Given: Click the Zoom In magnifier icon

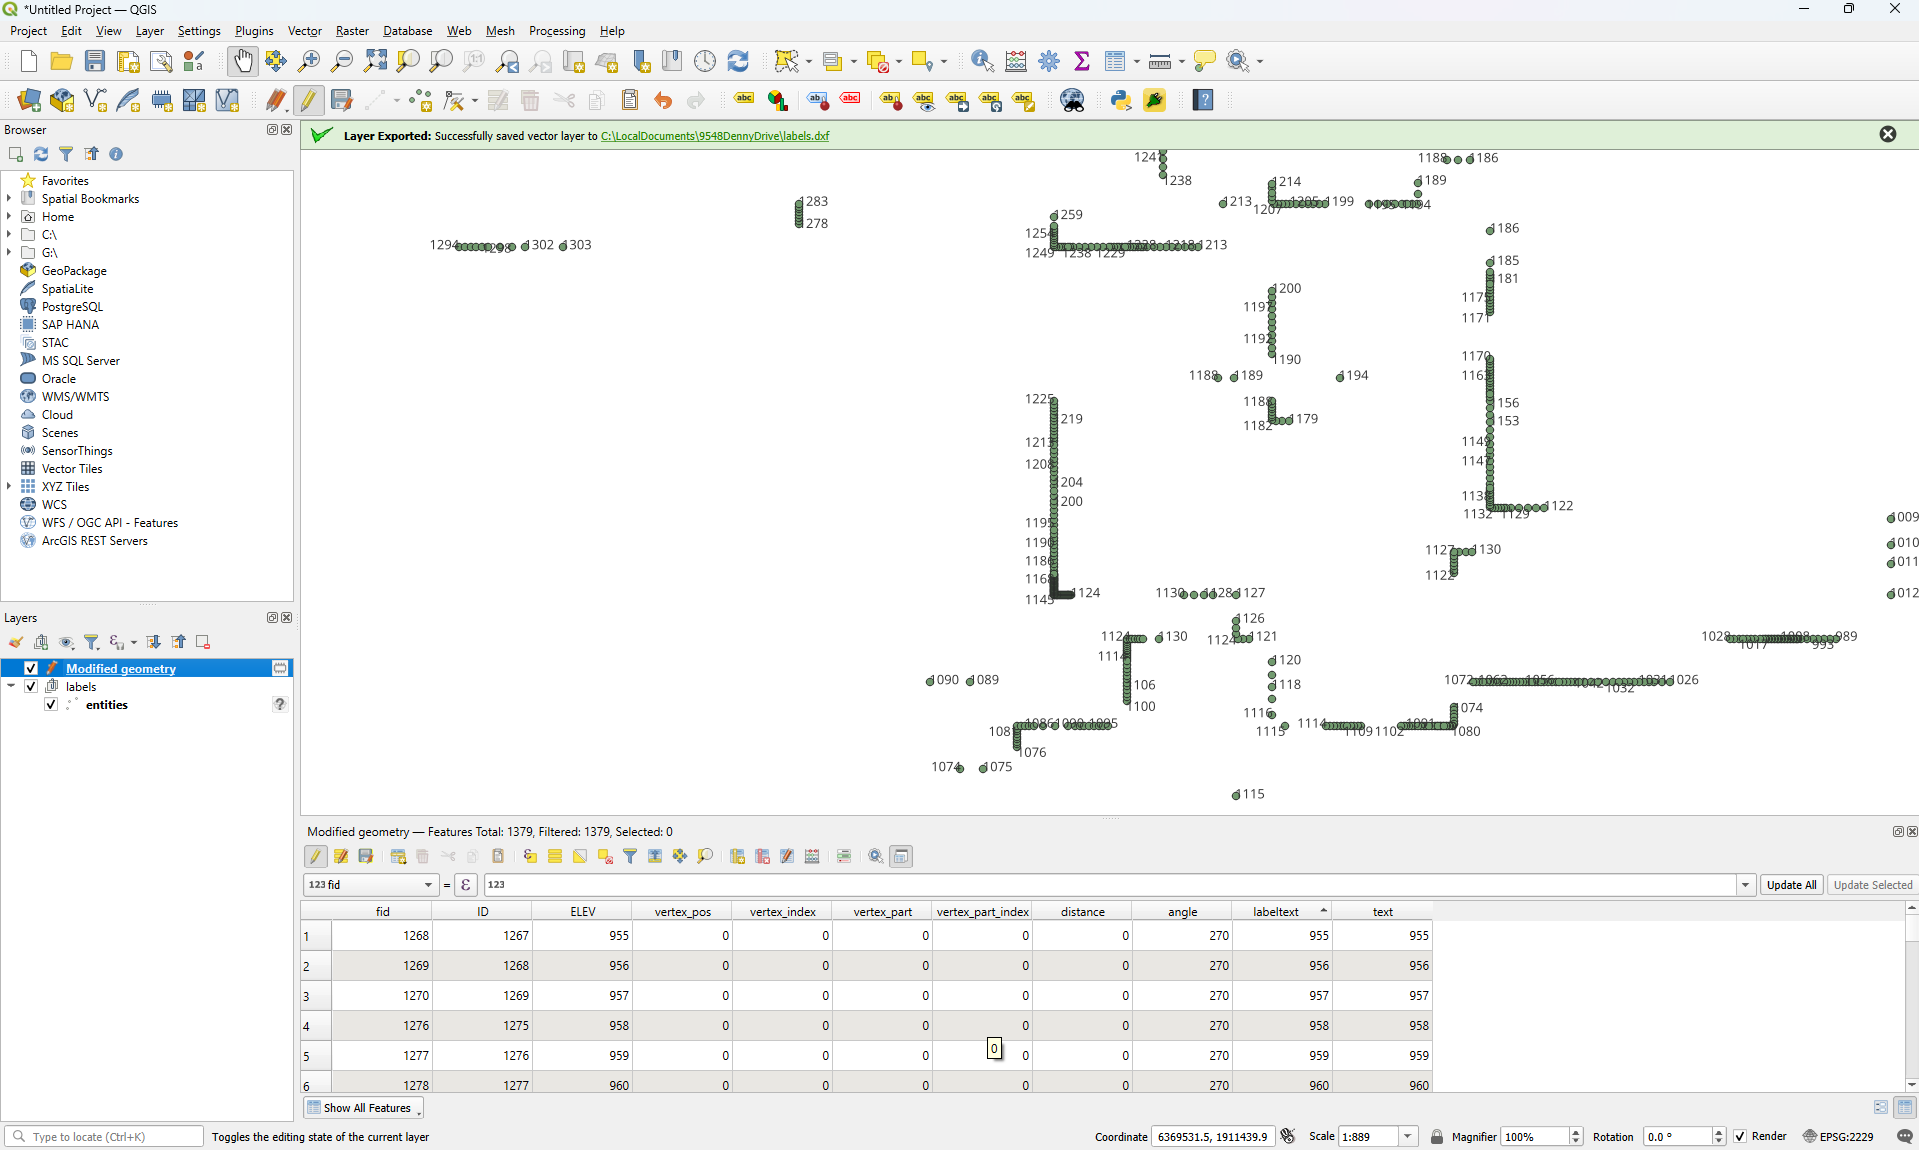Looking at the screenshot, I should pos(309,62).
